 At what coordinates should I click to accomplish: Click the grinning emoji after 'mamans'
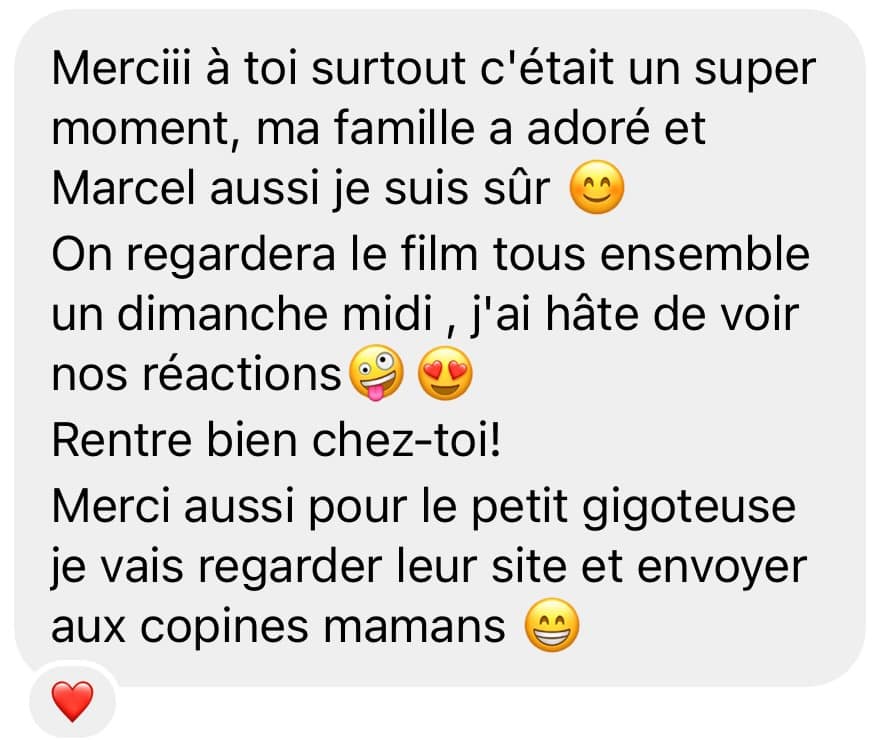[x=551, y=625]
